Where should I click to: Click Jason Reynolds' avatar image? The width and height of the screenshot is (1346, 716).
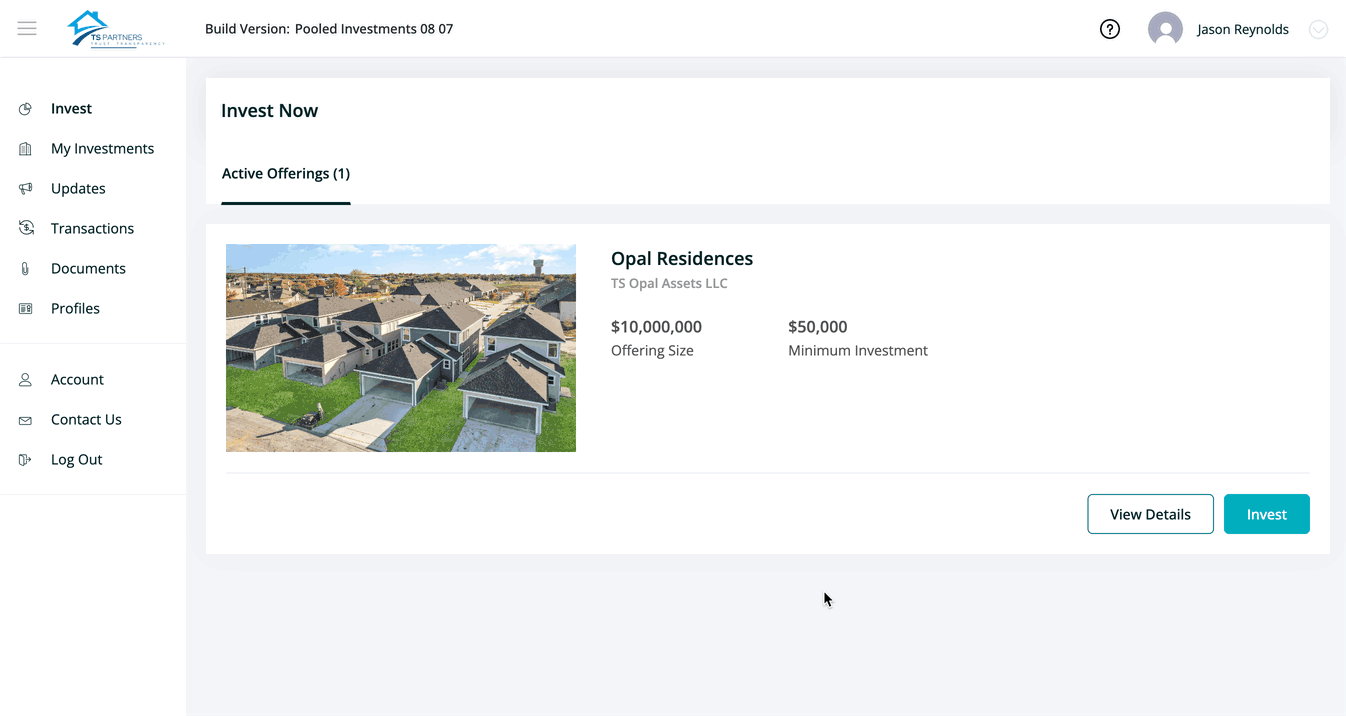click(1165, 29)
